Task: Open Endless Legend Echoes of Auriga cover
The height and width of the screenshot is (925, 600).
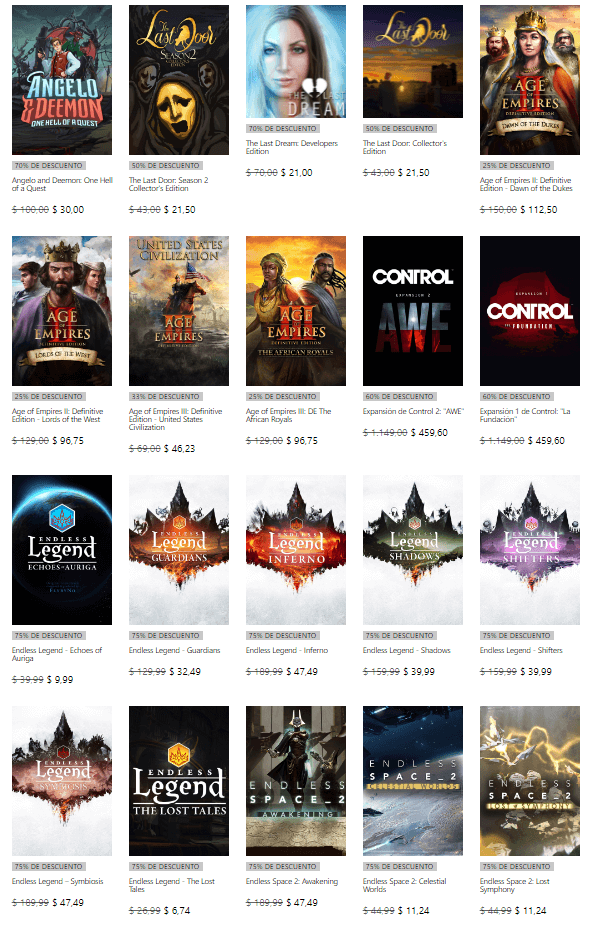Action: point(62,550)
